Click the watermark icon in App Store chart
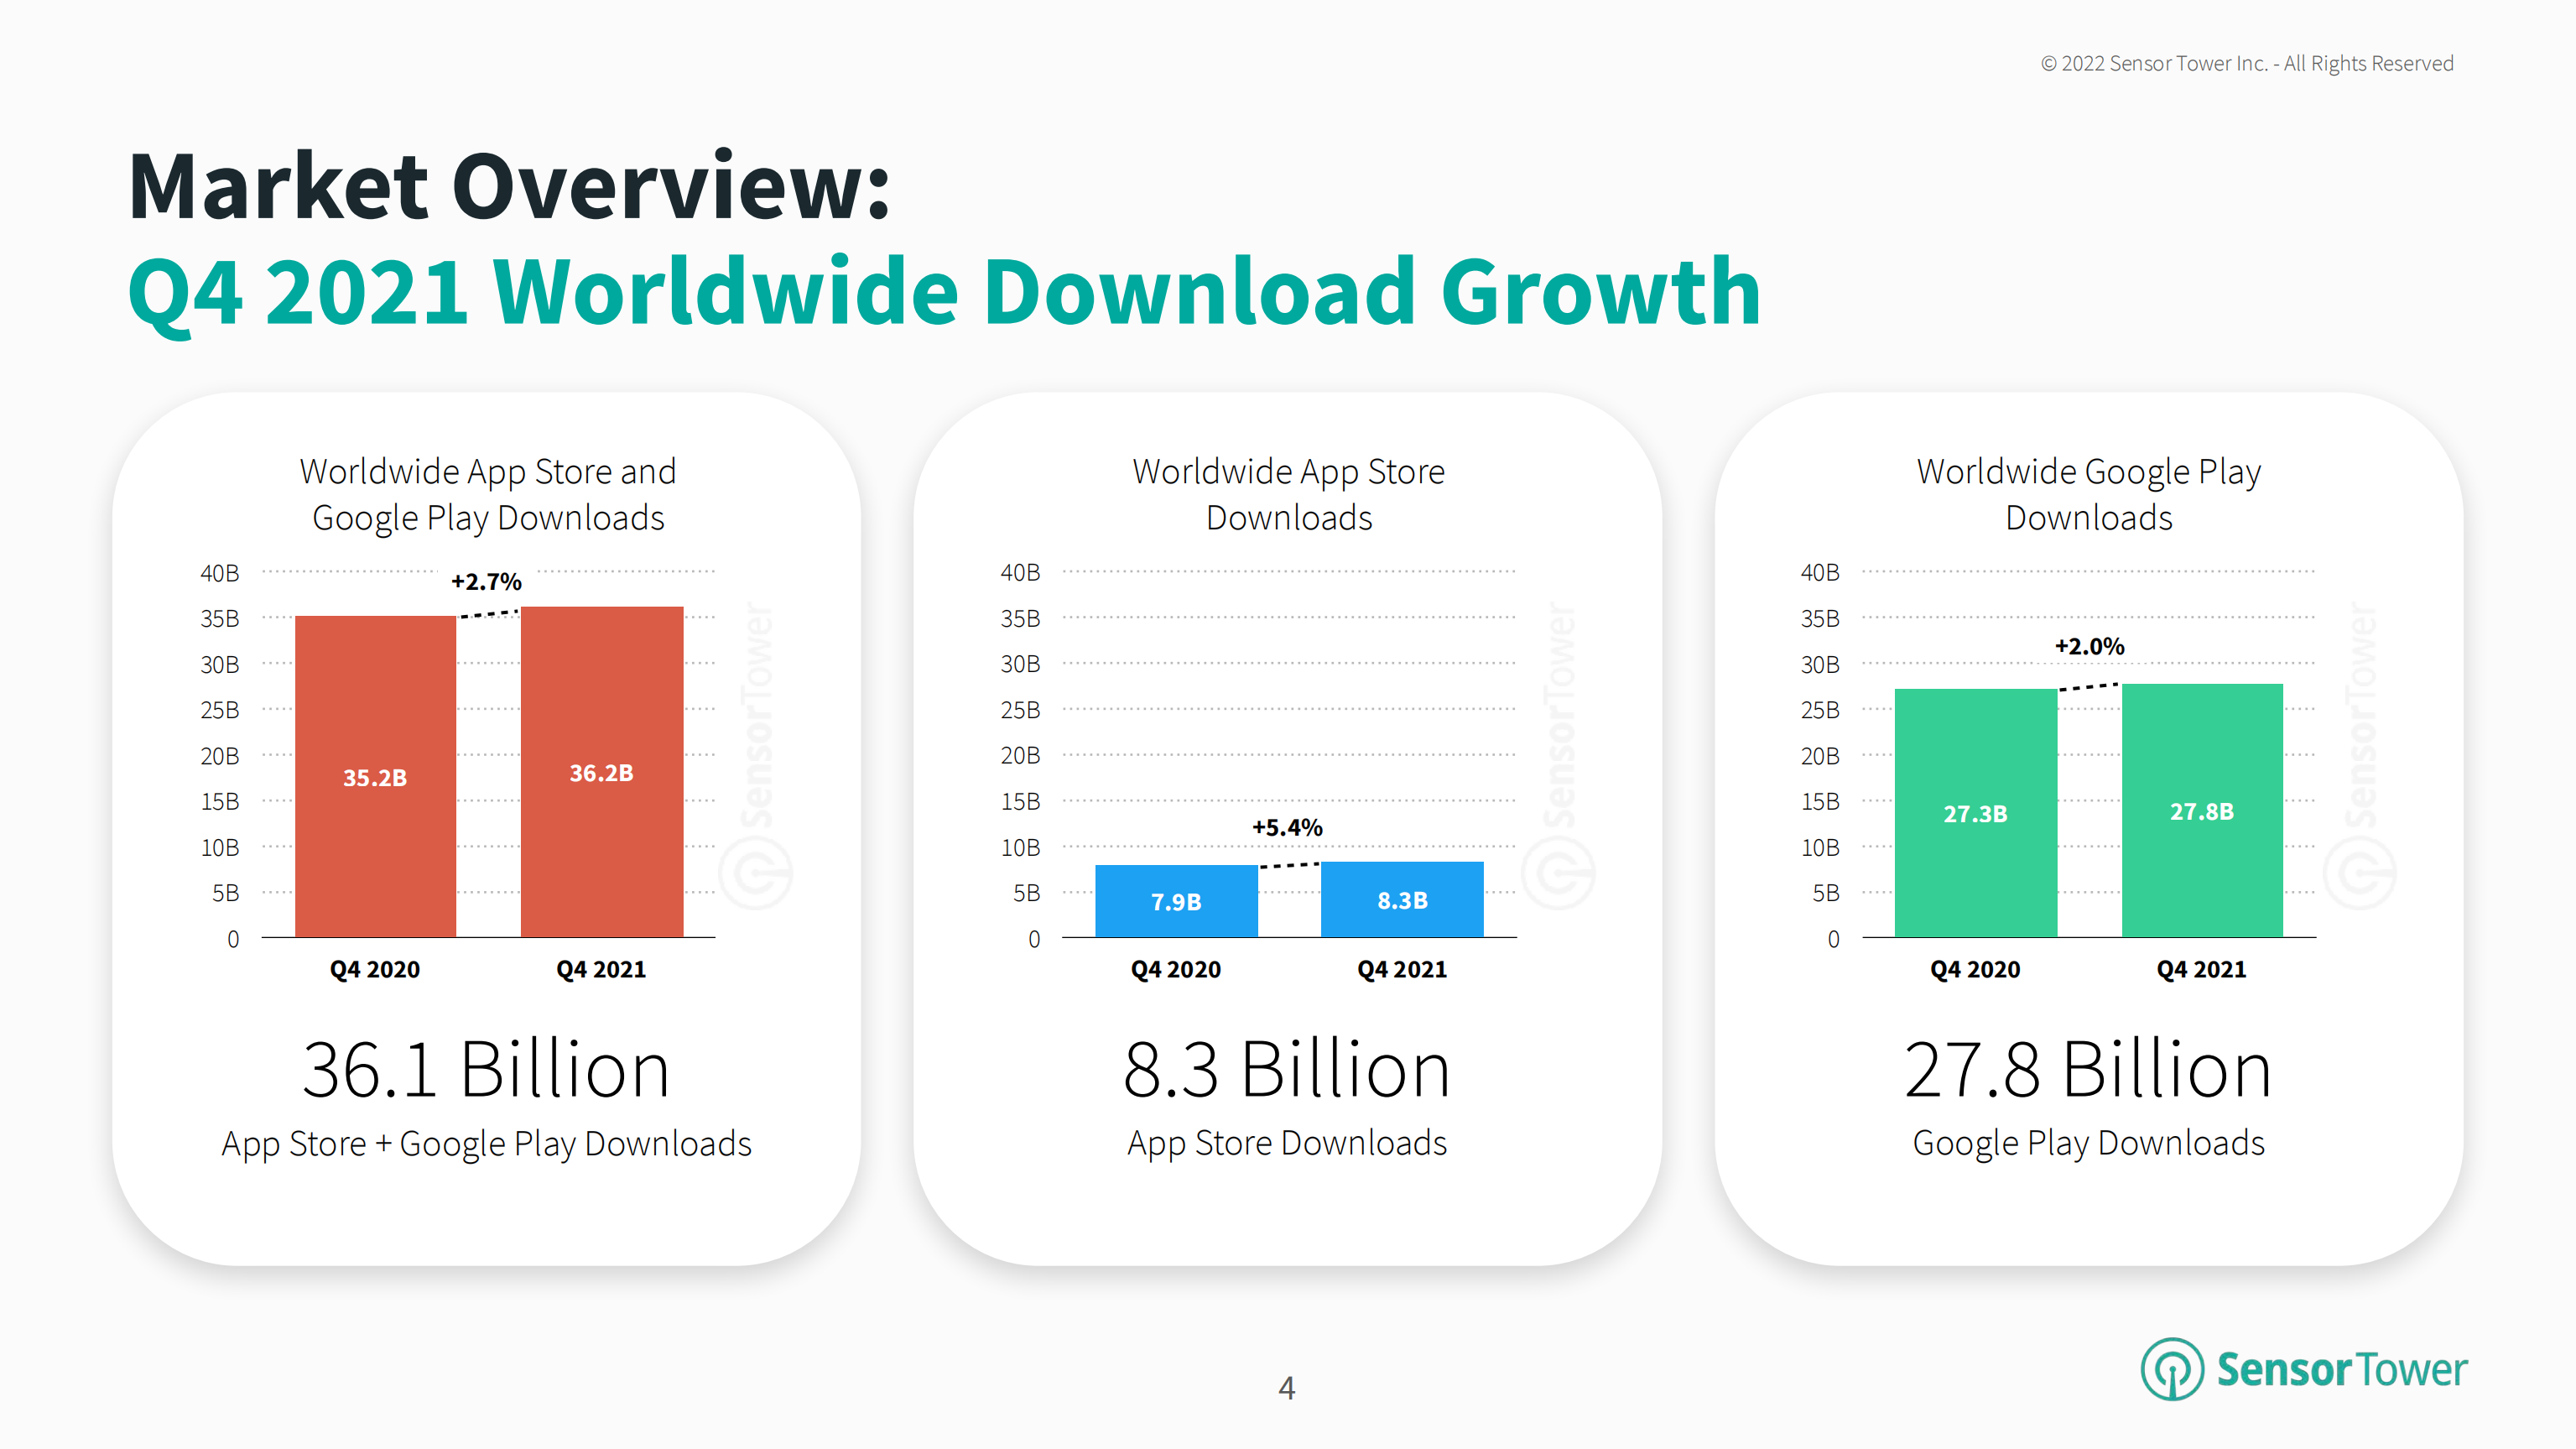 [1558, 873]
